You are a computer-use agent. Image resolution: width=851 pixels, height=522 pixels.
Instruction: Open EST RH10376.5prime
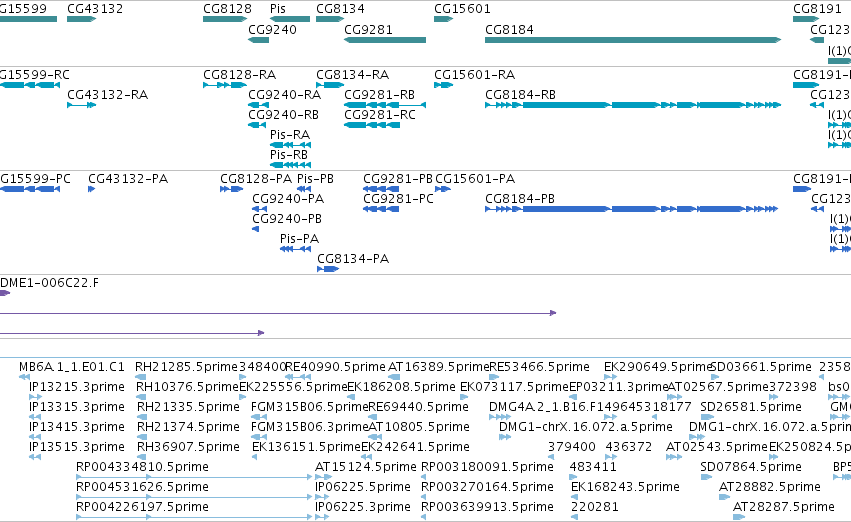pos(187,387)
